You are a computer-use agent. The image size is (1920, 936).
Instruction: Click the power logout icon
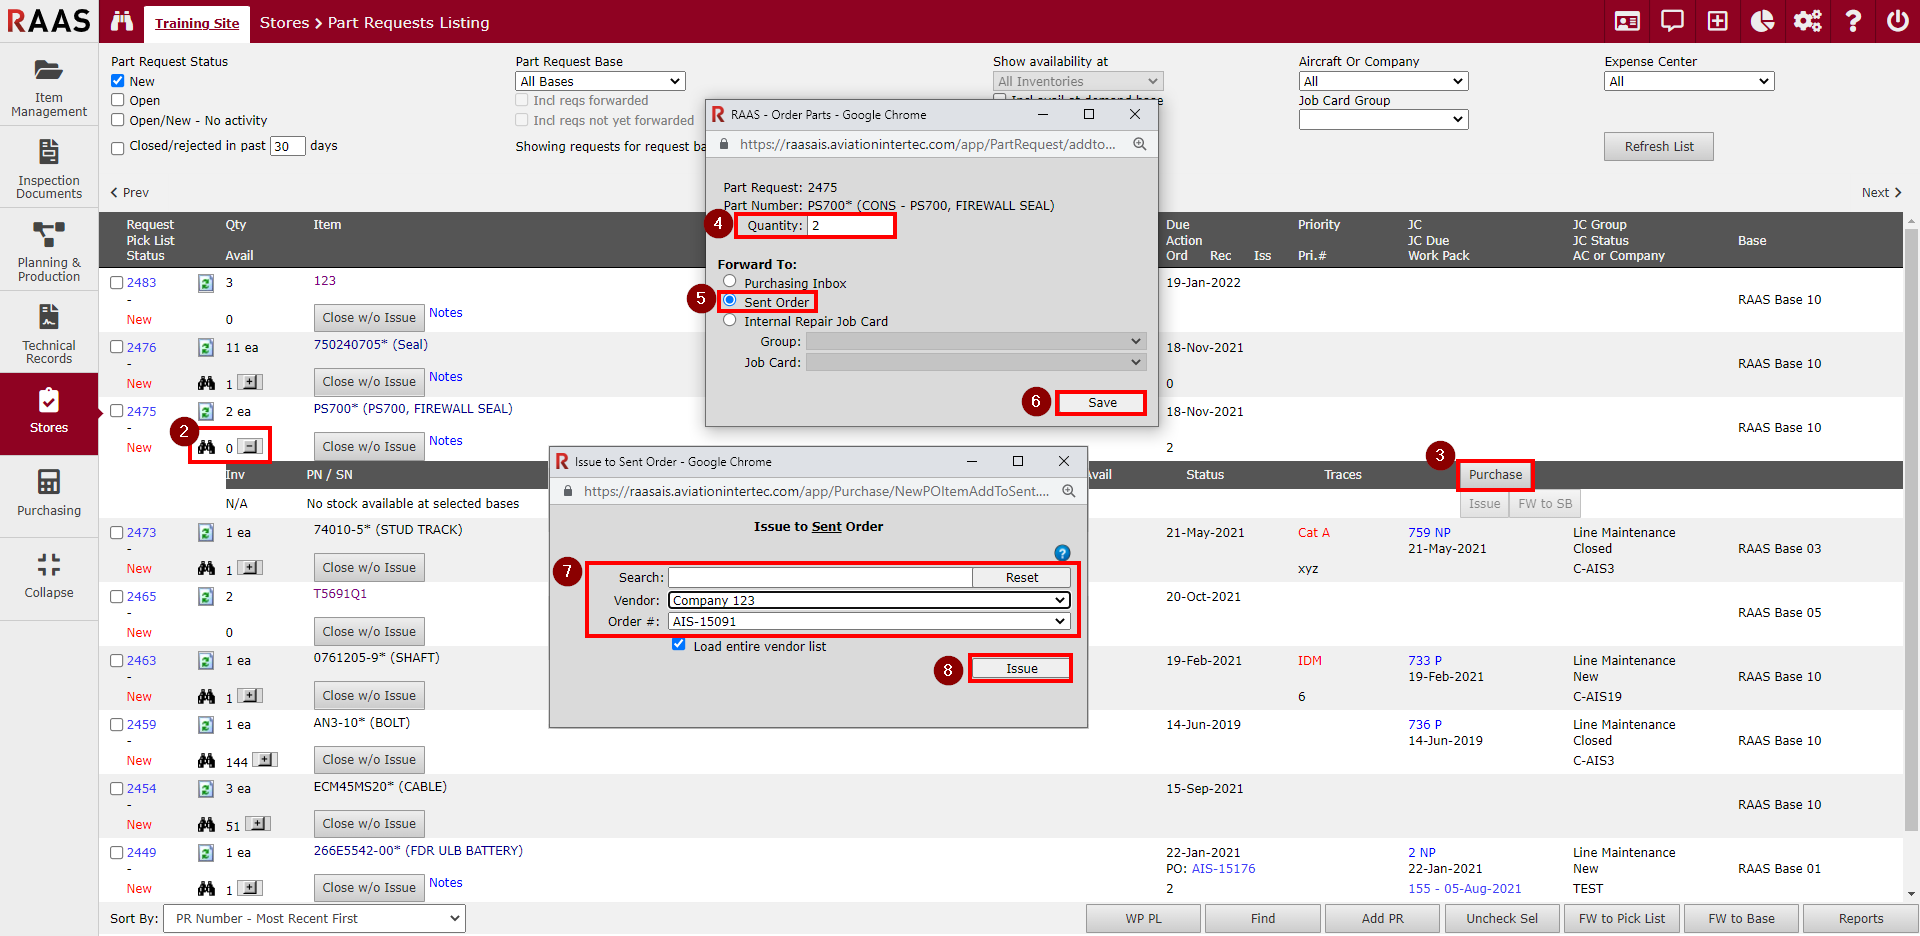(x=1897, y=21)
